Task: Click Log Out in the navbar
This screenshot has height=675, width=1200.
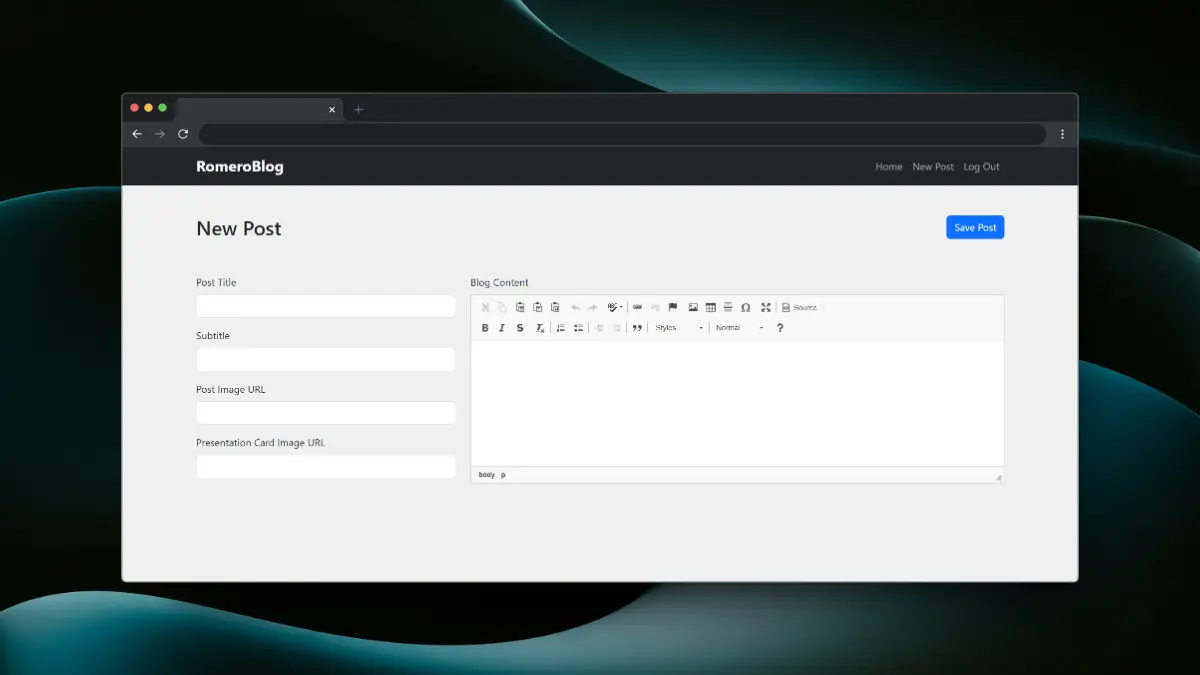Action: pos(981,167)
